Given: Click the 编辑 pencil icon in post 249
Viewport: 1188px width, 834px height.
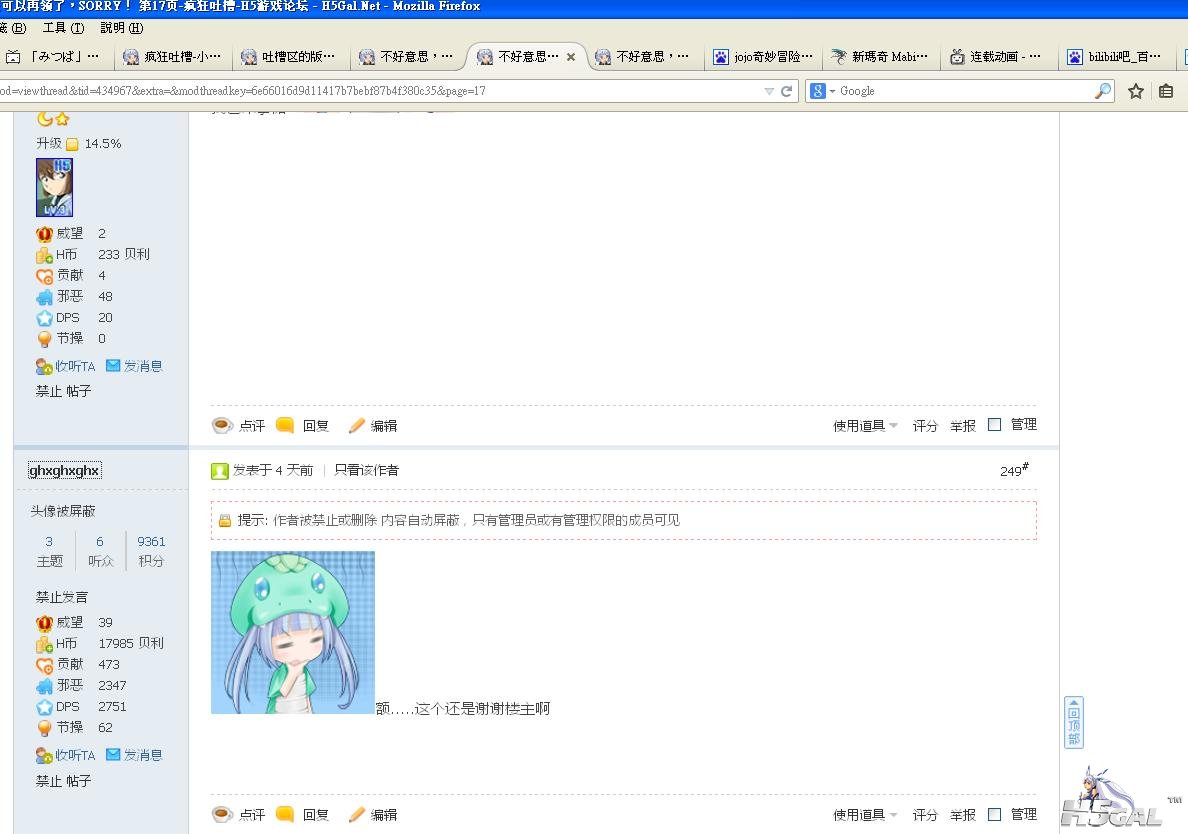Looking at the screenshot, I should (356, 814).
